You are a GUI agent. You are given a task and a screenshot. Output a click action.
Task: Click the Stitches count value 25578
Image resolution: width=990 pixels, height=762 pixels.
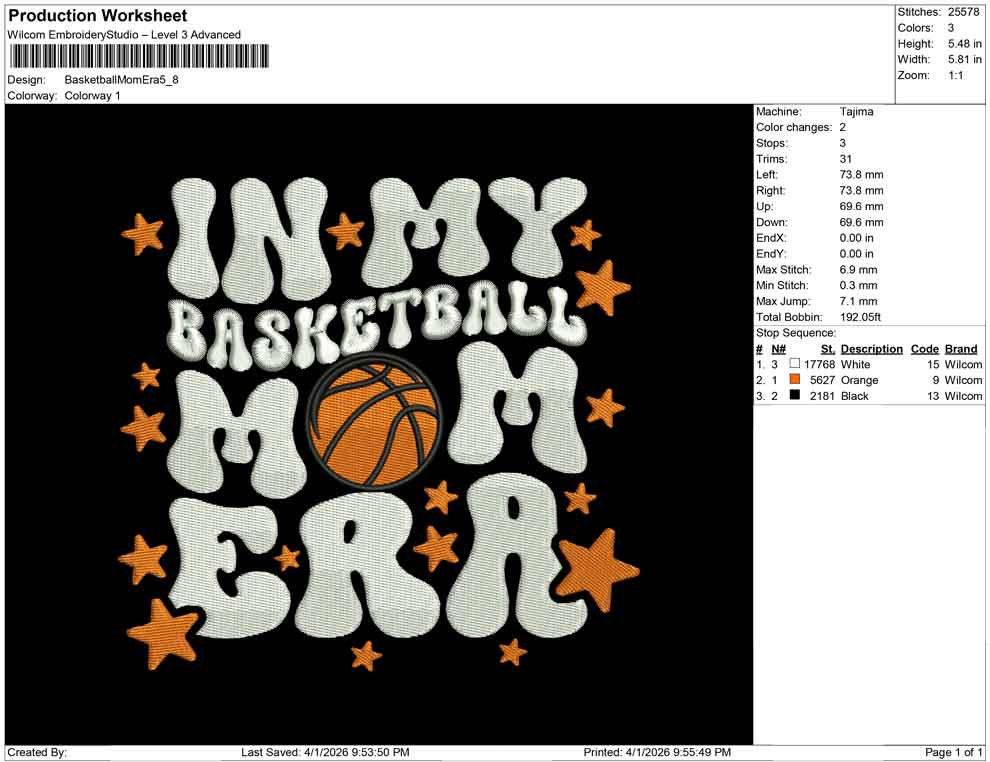click(x=965, y=13)
